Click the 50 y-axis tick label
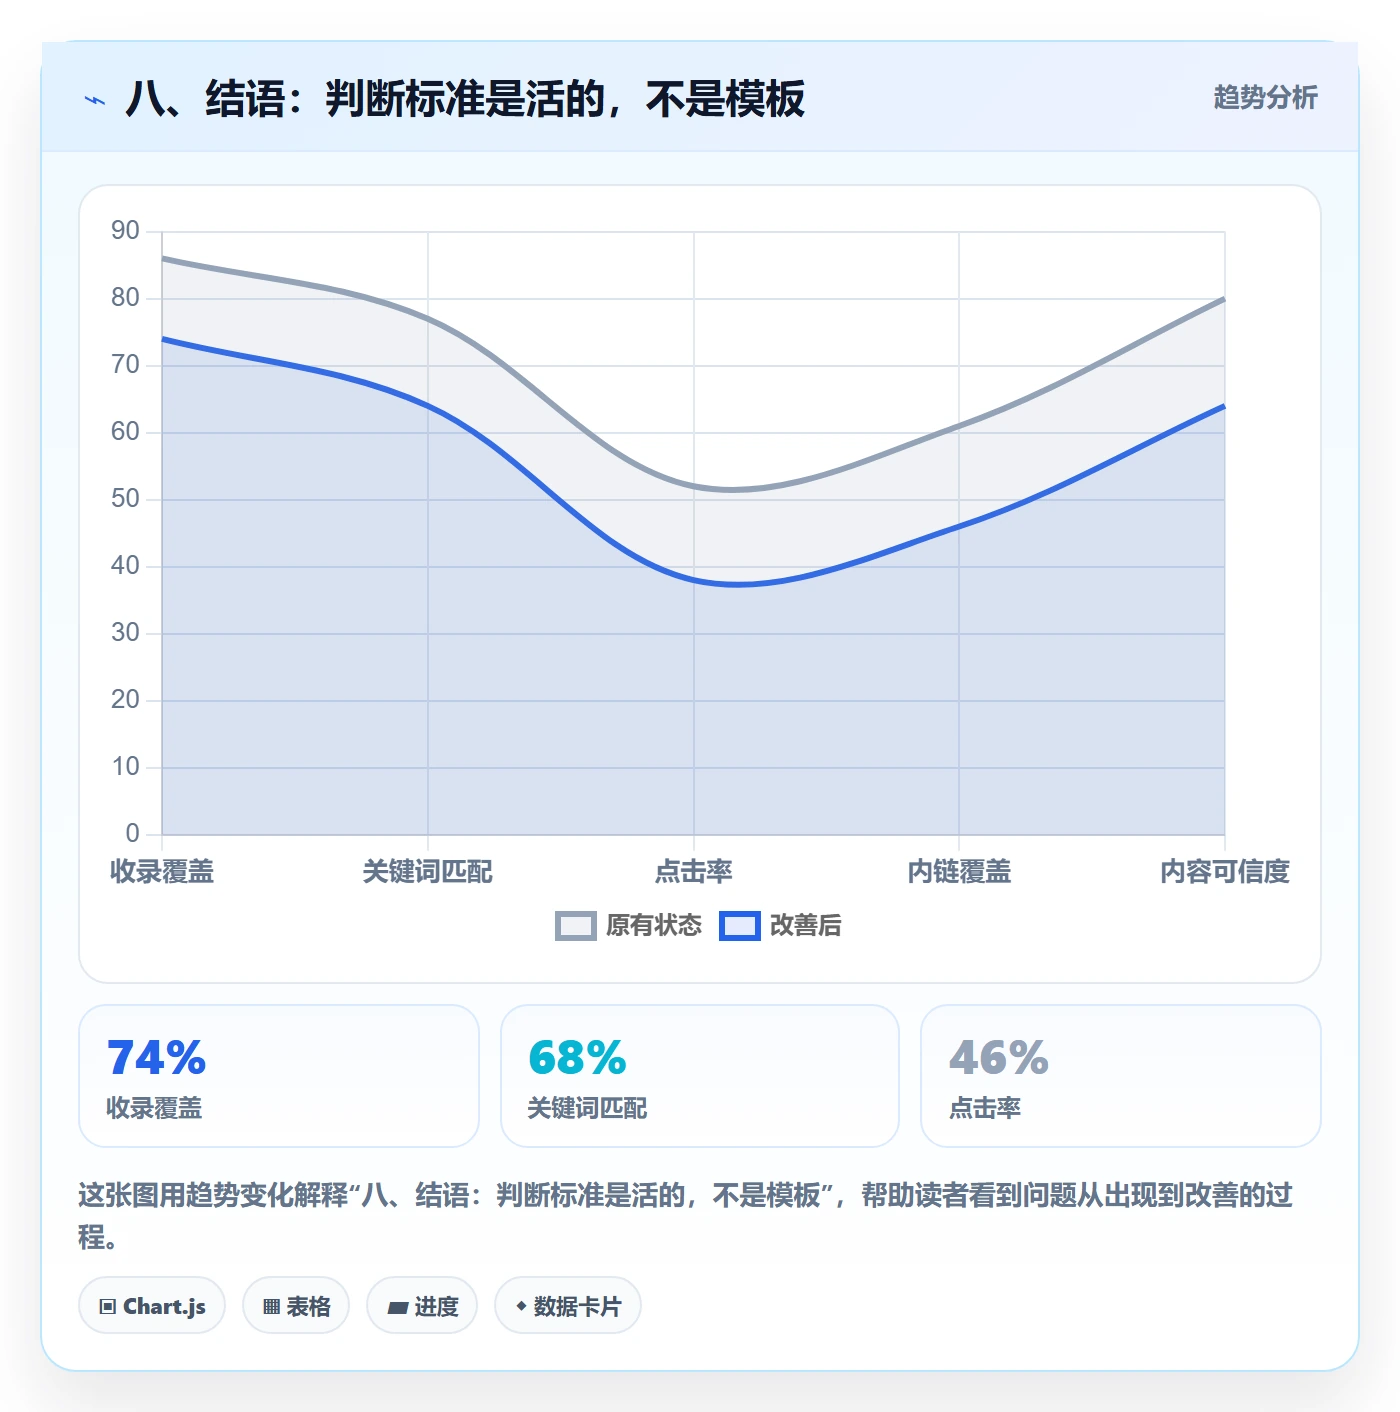The image size is (1400, 1412). (x=125, y=499)
